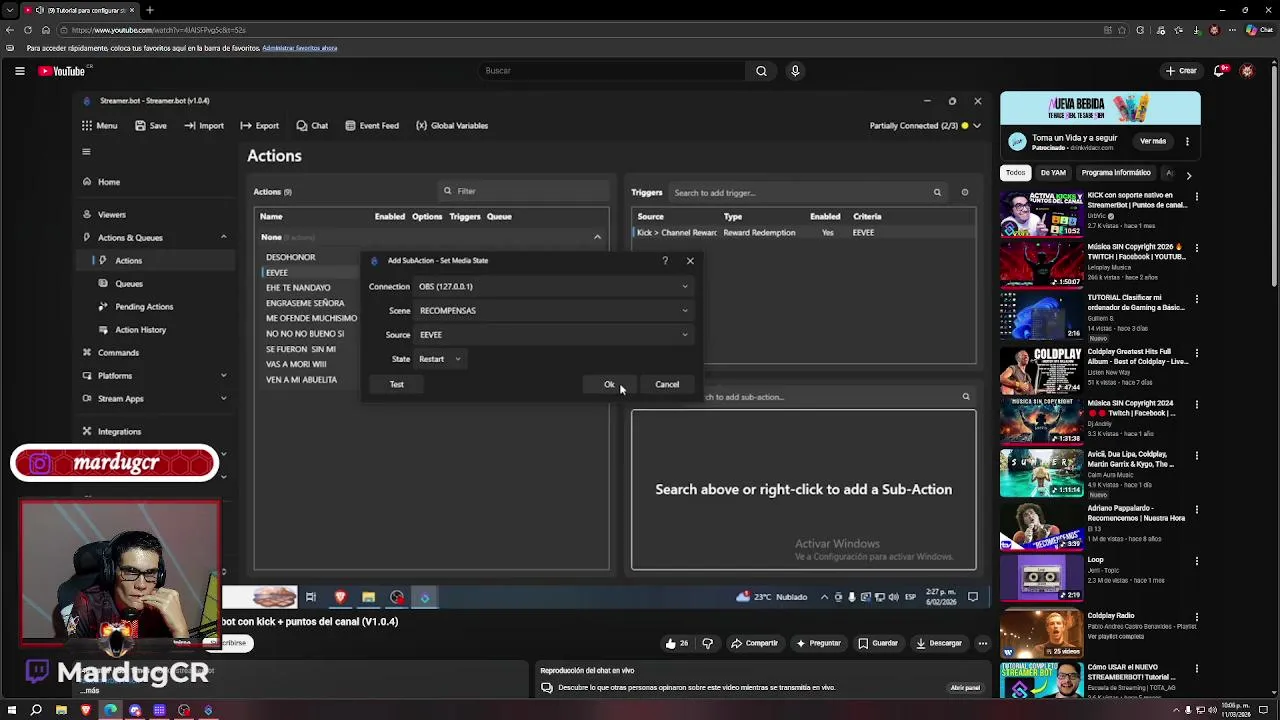Viewport: 1280px width, 720px height.
Task: Open the Windows Start button in taskbar
Action: click(x=11, y=711)
